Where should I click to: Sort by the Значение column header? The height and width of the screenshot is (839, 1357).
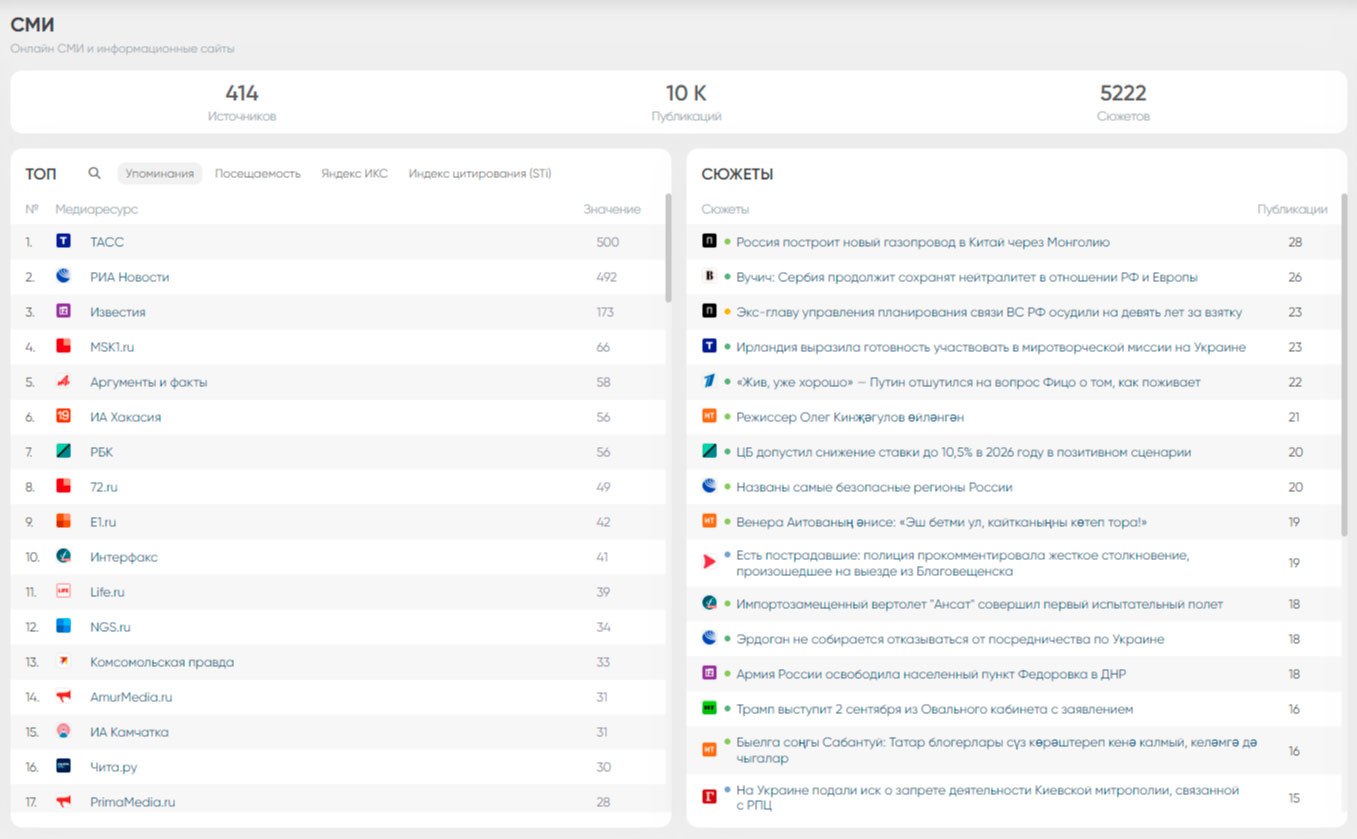[611, 209]
